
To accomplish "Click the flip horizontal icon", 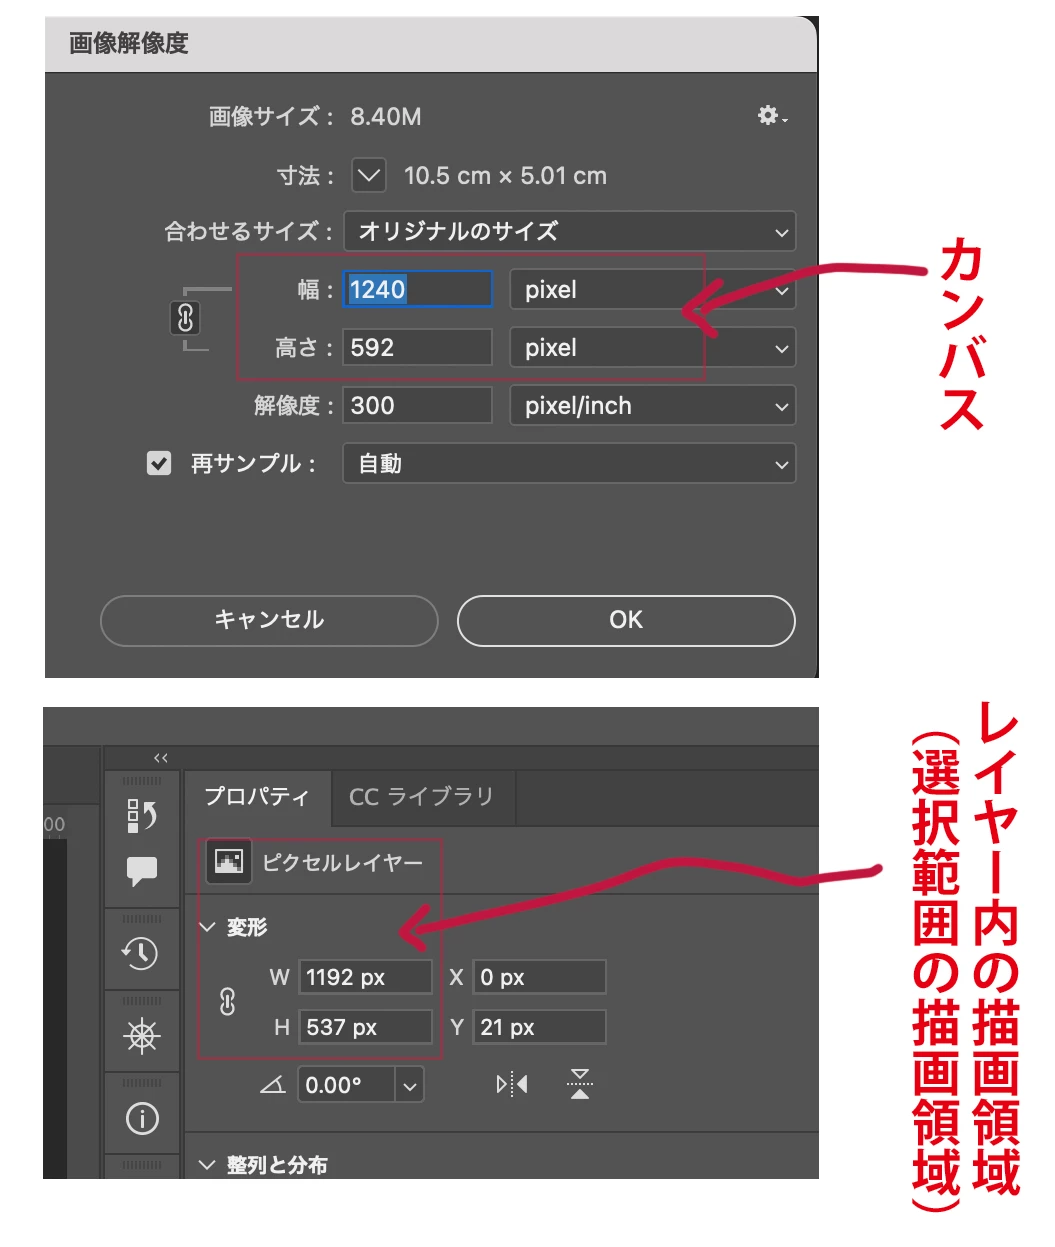I will pos(512,1084).
